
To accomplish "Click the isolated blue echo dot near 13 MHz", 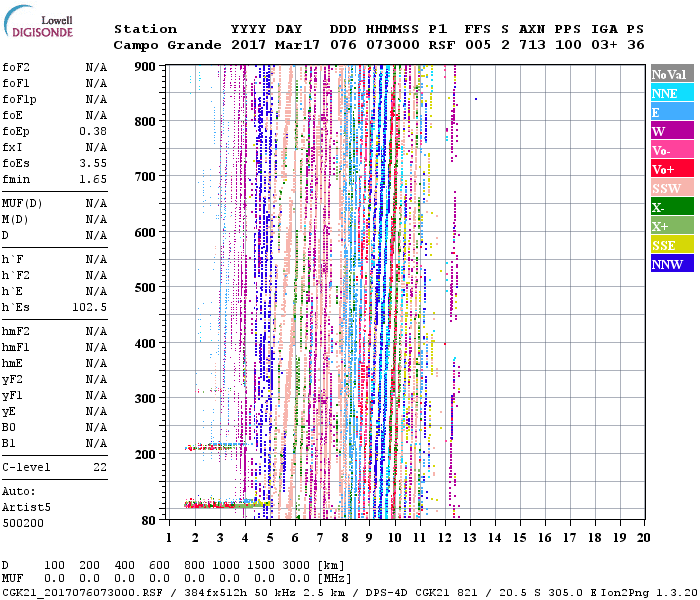I will pyautogui.click(x=476, y=99).
